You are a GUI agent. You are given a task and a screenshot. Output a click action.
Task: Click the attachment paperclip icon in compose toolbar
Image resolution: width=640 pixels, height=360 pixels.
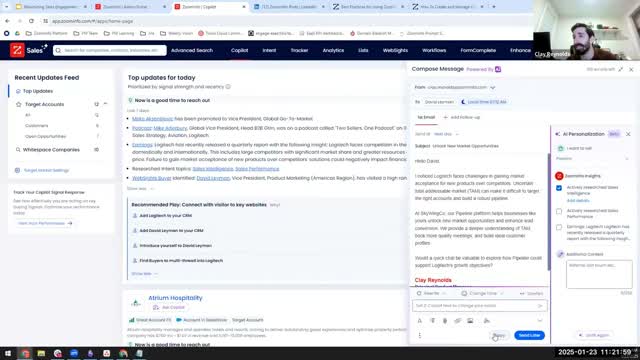point(445,321)
